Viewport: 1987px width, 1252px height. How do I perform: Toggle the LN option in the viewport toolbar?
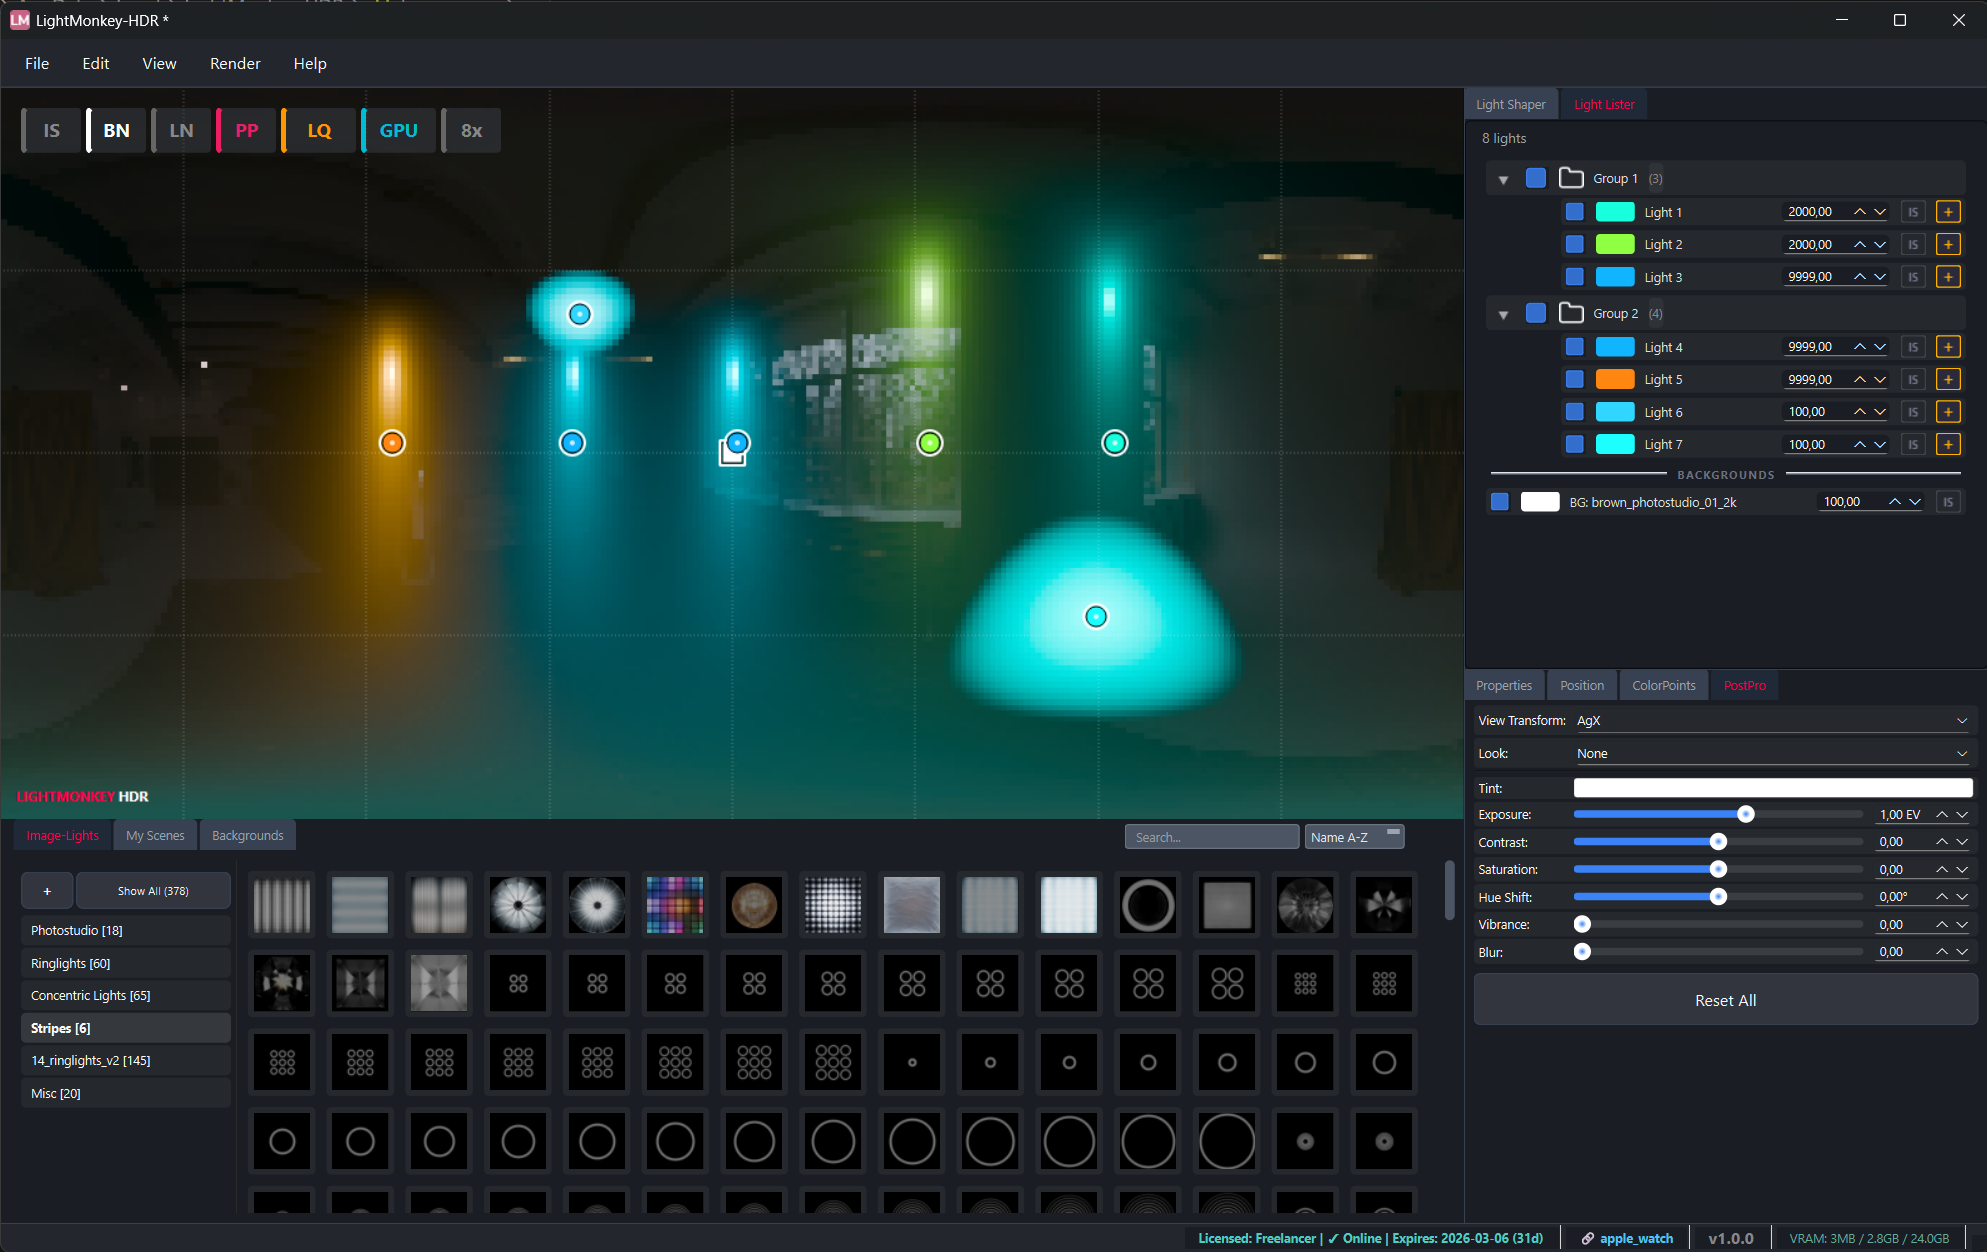pyautogui.click(x=181, y=130)
